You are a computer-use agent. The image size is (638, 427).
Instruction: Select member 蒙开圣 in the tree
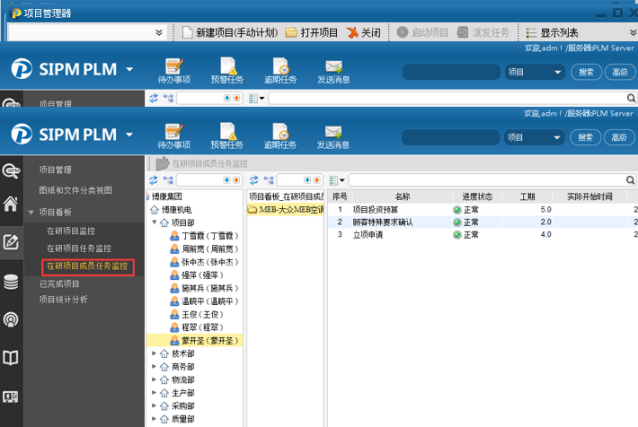209,341
